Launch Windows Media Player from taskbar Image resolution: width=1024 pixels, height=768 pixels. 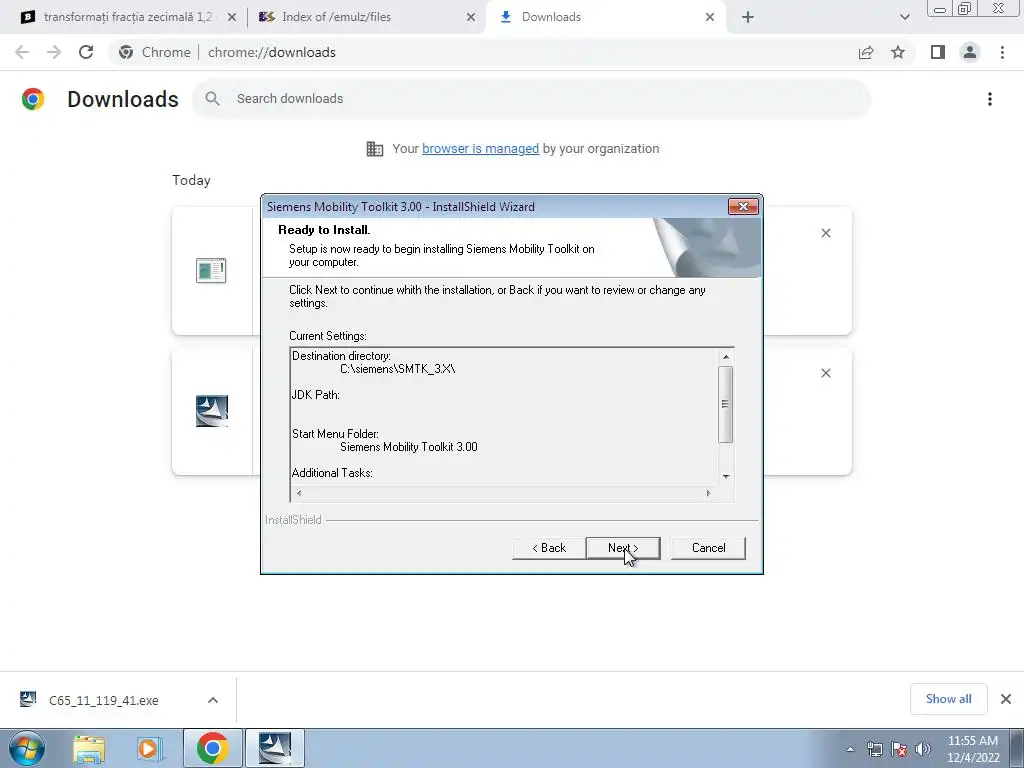point(150,748)
